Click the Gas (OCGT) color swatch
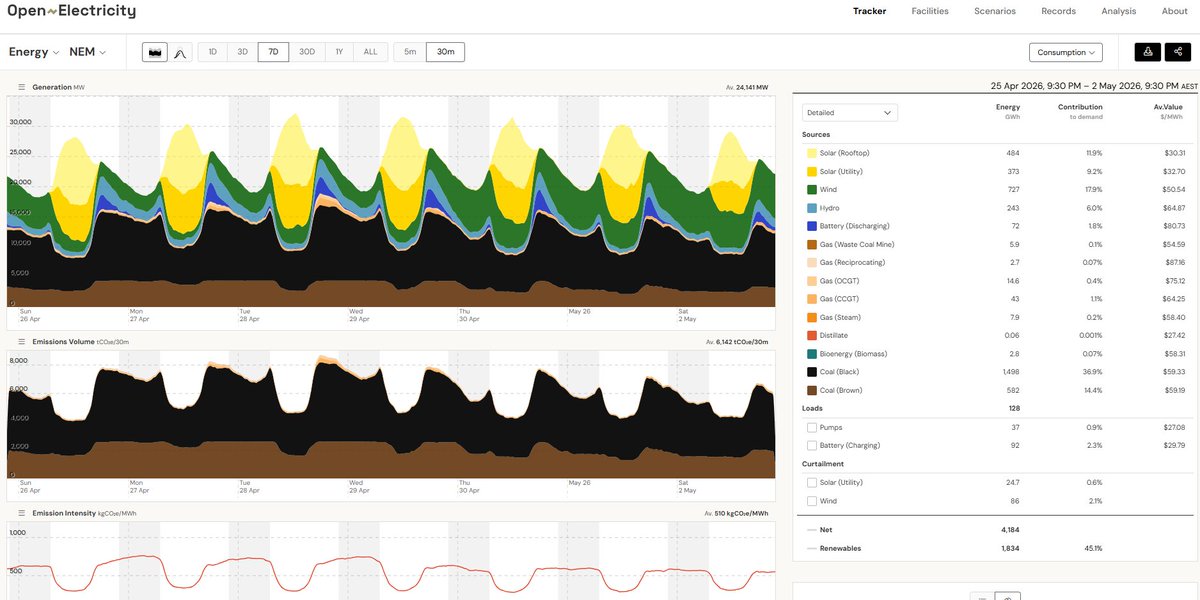 [812, 281]
